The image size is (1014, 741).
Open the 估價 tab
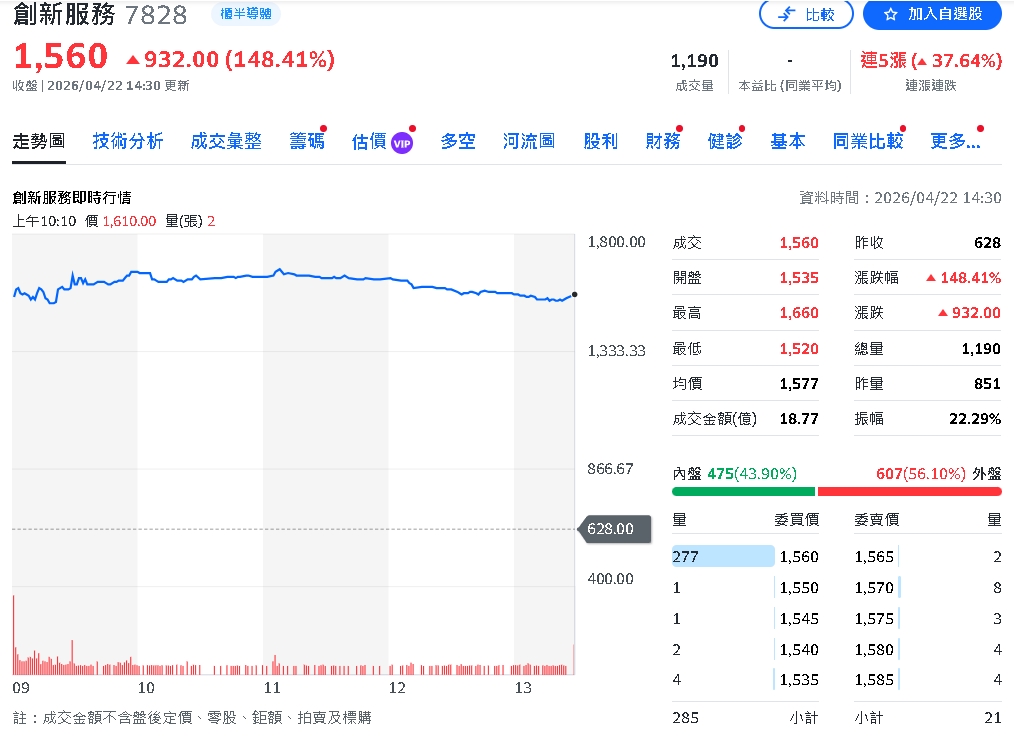coord(368,141)
